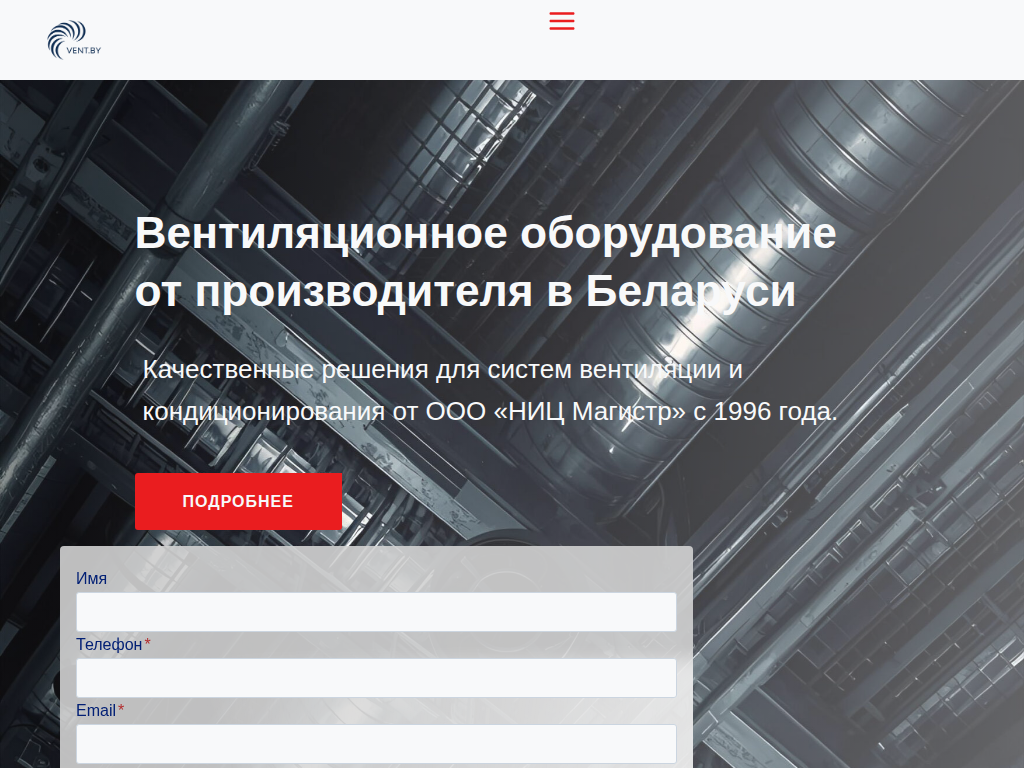Screen dimensions: 1024x768
Task: Select the Email input field
Action: [376, 744]
